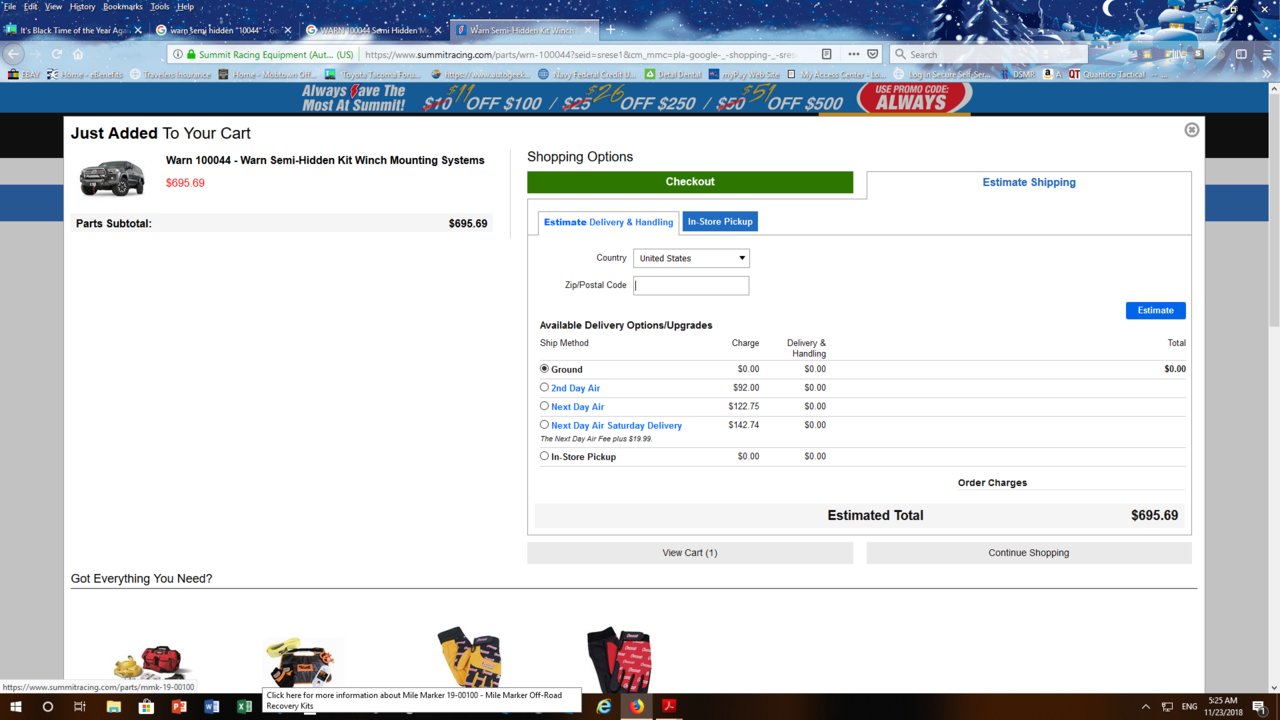The width and height of the screenshot is (1280, 720).
Task: Click Continue Shopping button
Action: pyautogui.click(x=1029, y=553)
